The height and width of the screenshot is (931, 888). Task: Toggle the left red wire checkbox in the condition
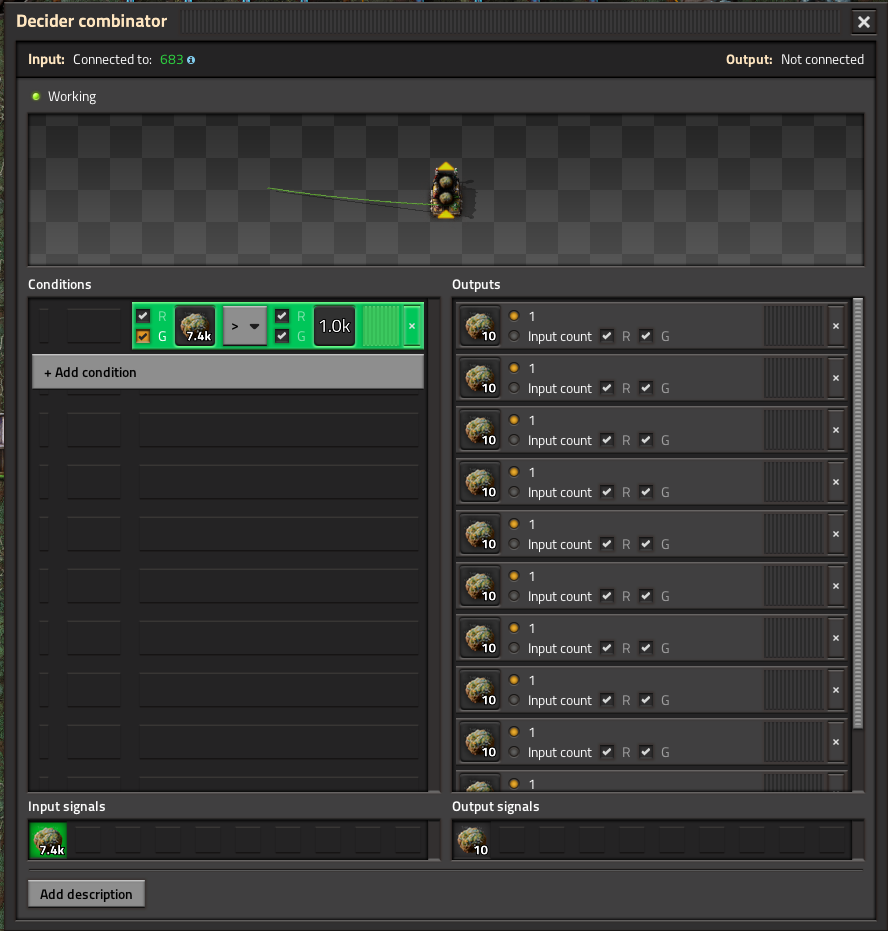143,316
